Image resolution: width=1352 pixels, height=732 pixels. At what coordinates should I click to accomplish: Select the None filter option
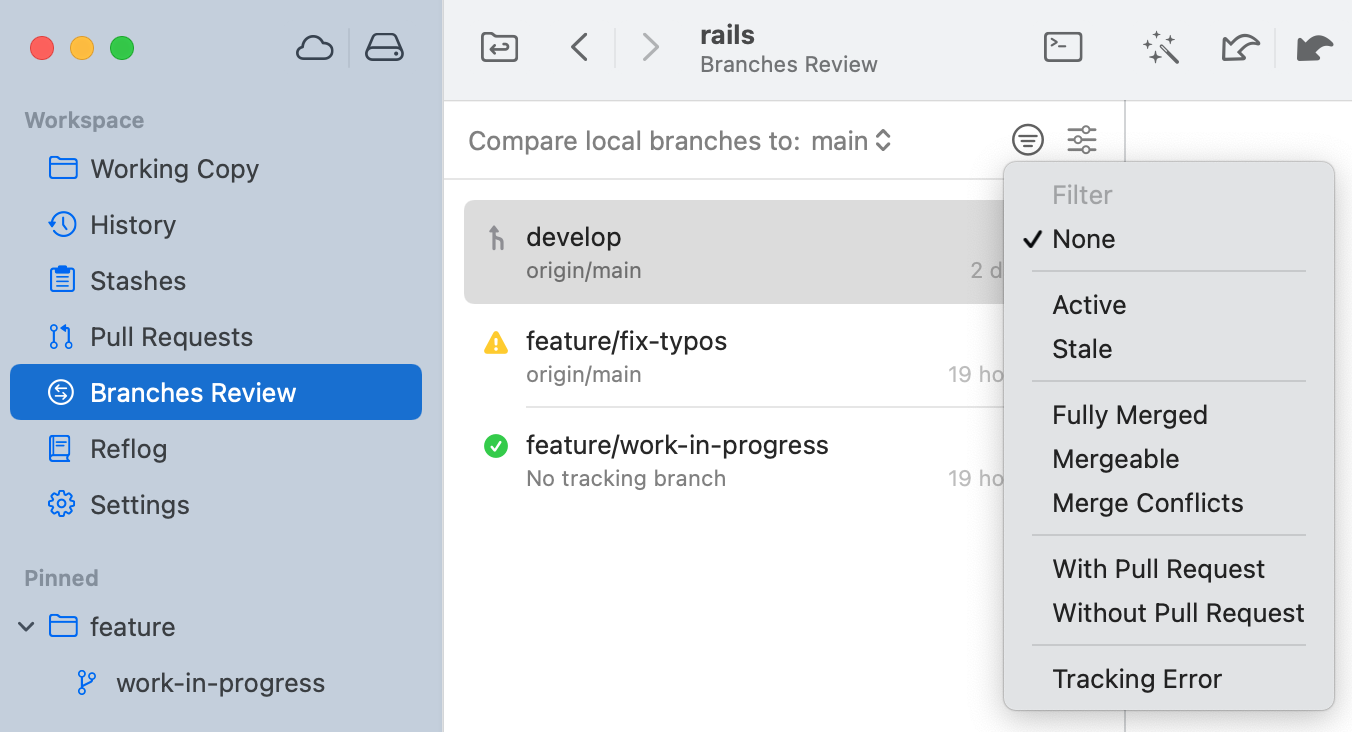[x=1083, y=239]
